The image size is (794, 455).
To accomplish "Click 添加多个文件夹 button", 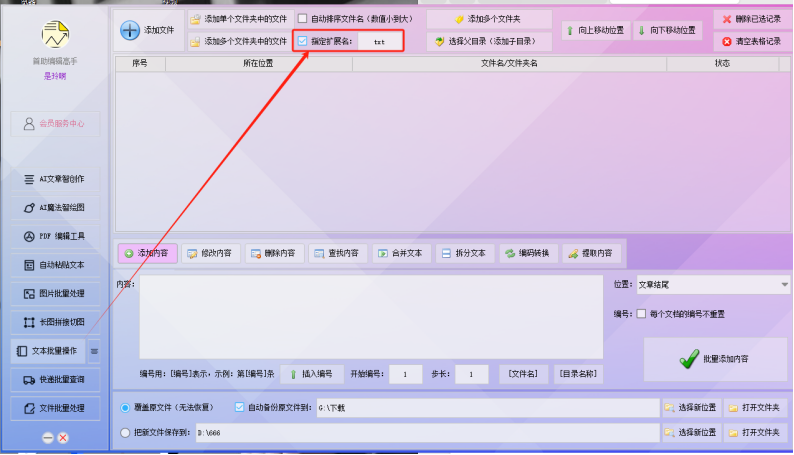I will pyautogui.click(x=489, y=19).
